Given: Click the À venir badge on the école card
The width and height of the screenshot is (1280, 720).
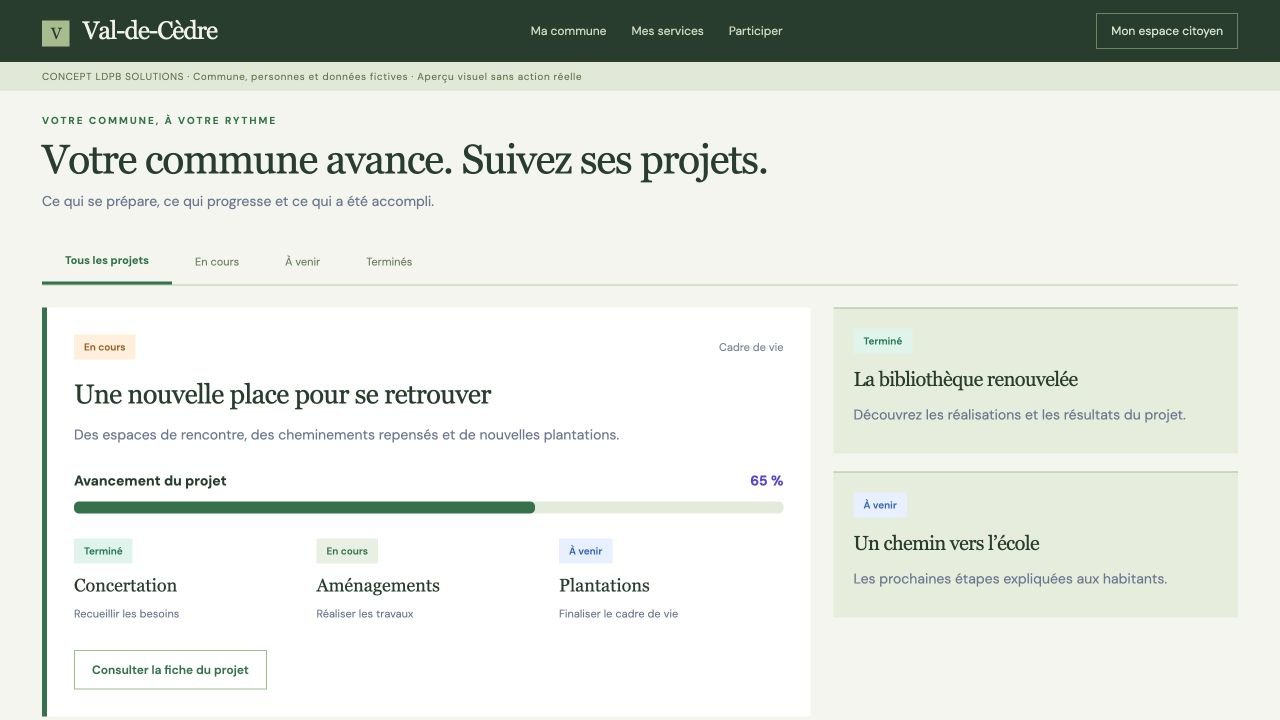Looking at the screenshot, I should tap(880, 505).
